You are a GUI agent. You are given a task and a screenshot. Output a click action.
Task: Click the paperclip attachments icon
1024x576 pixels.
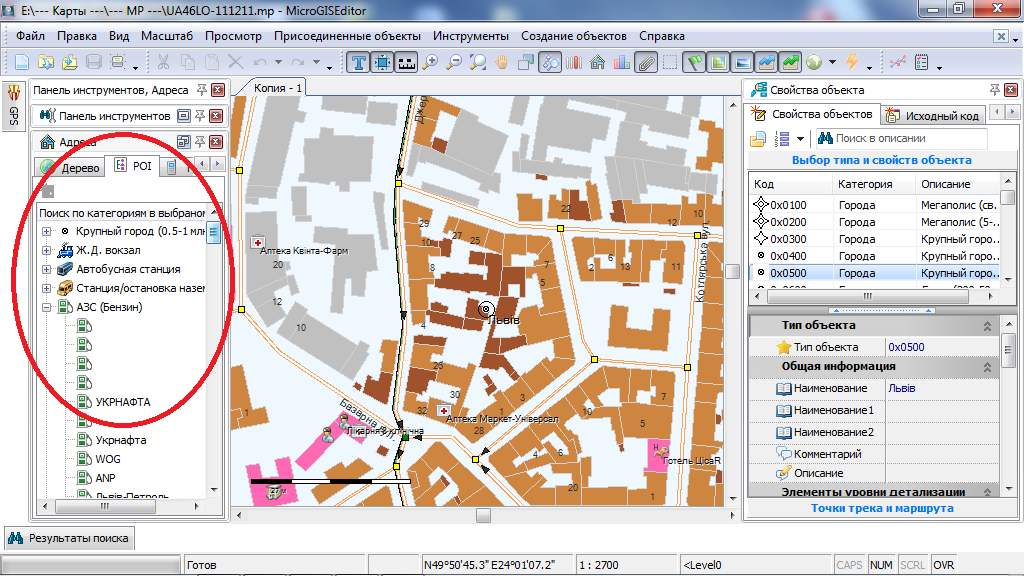tap(645, 62)
